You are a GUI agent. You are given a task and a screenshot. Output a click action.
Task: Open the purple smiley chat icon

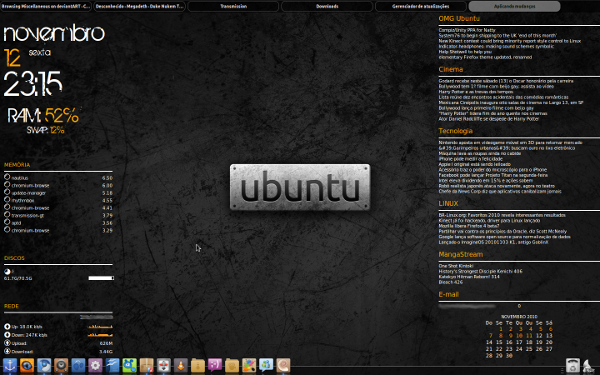tap(215, 365)
